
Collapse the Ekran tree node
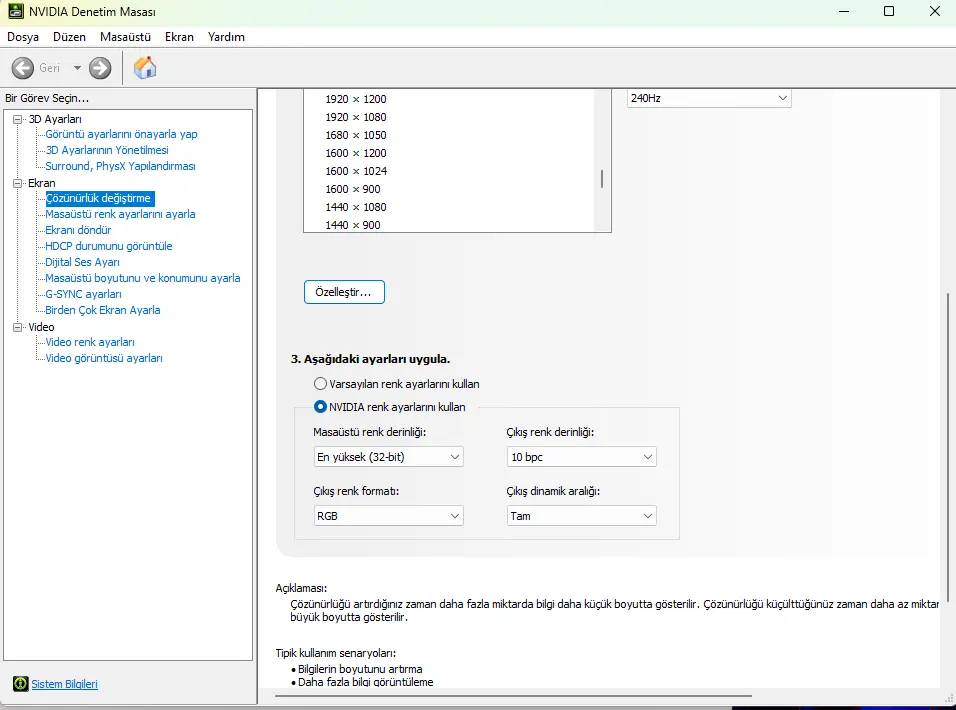click(18, 183)
